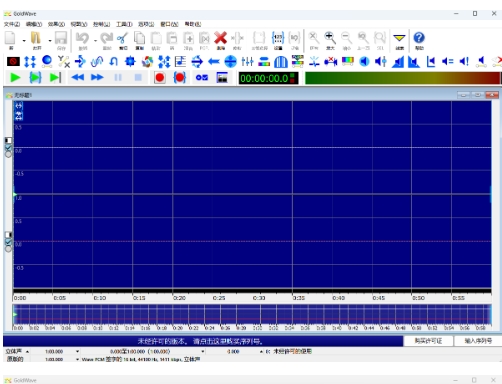This screenshot has width=502, height=384.
Task: Select the radio button below right channel checkbox
Action: point(8,249)
